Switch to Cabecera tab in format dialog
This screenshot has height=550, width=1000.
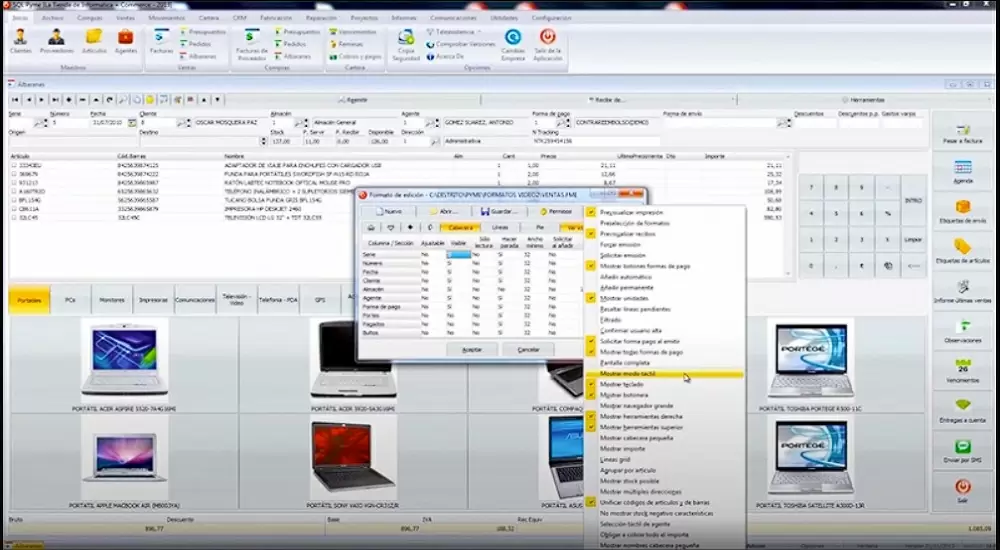tap(460, 227)
